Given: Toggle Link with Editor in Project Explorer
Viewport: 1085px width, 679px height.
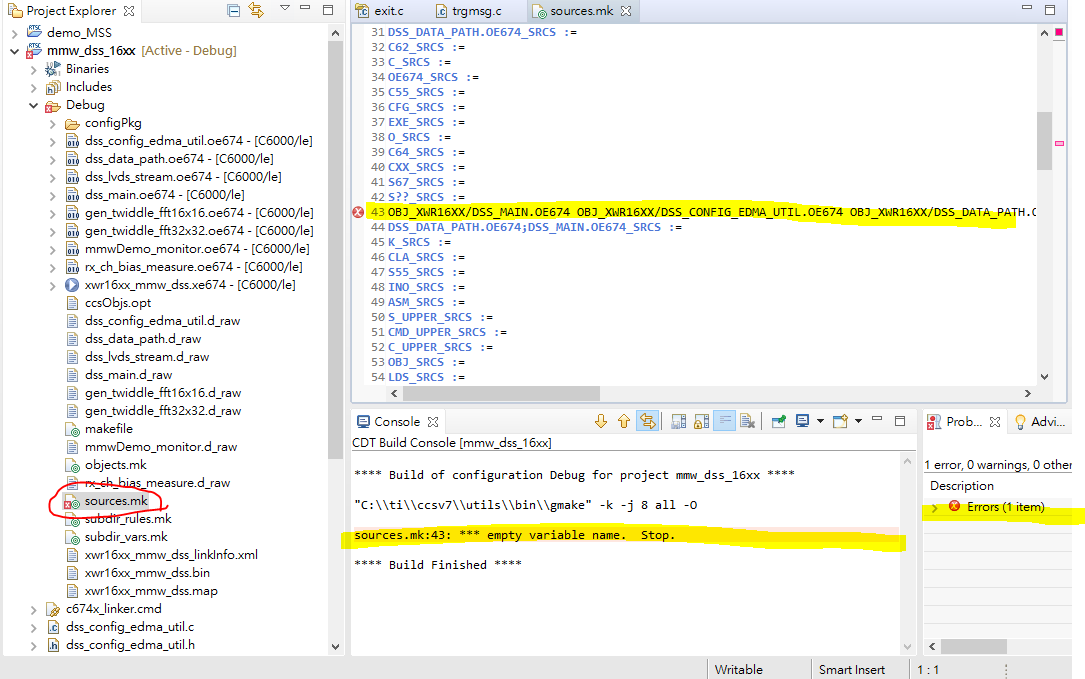Looking at the screenshot, I should coord(255,9).
